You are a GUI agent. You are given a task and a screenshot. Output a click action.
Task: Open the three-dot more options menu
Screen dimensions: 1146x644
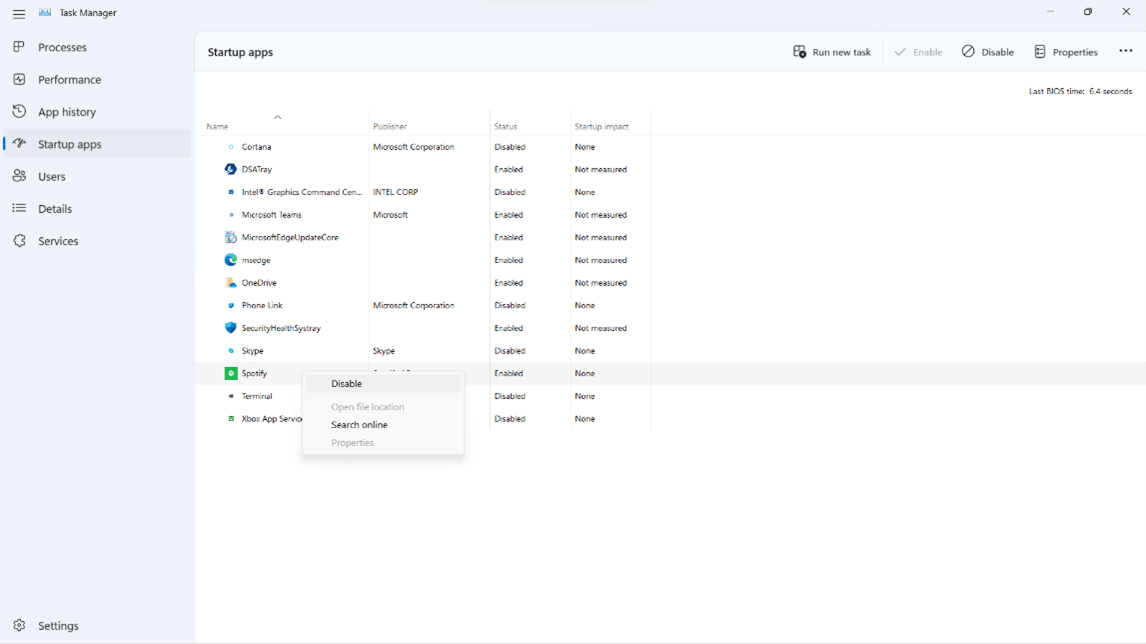click(x=1126, y=51)
